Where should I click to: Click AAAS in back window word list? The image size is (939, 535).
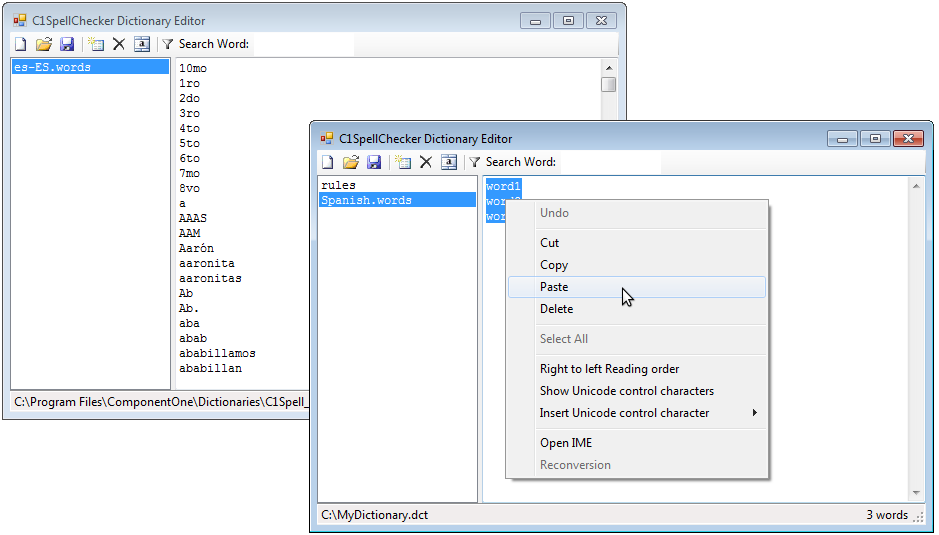(x=193, y=218)
